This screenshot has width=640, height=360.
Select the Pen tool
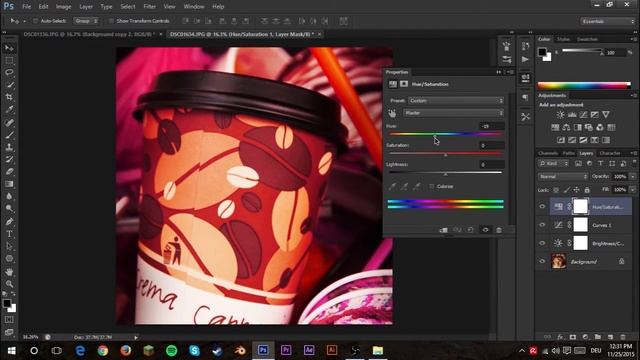(x=9, y=222)
